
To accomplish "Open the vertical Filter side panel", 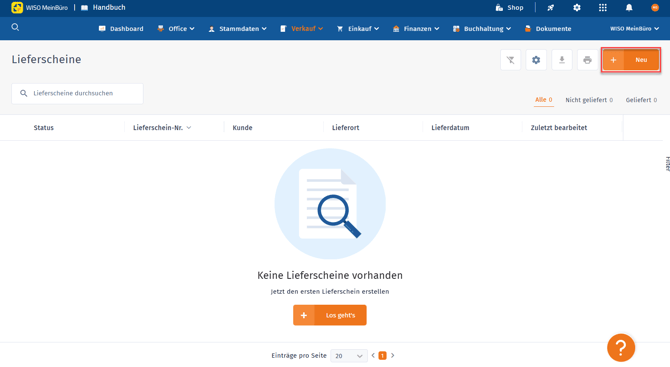I will coord(667,164).
